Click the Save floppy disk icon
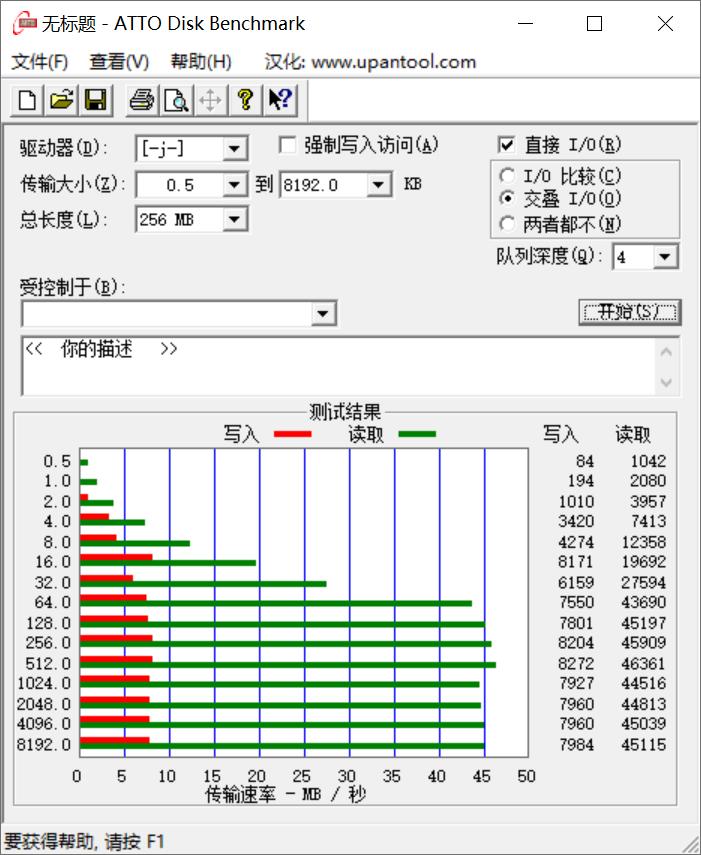 tap(95, 100)
